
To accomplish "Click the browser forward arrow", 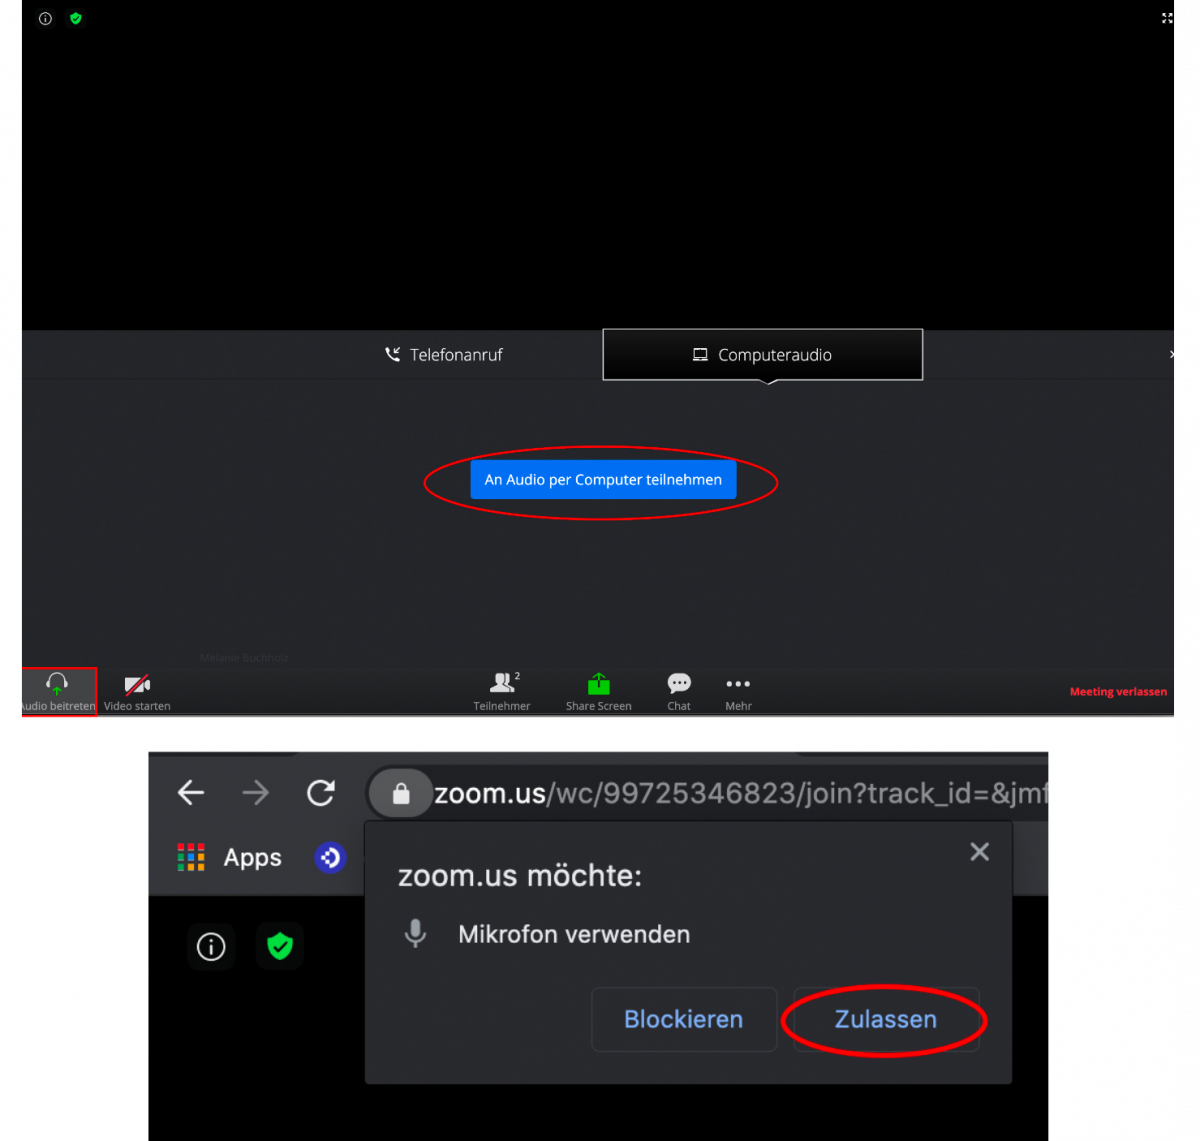I will [x=256, y=793].
